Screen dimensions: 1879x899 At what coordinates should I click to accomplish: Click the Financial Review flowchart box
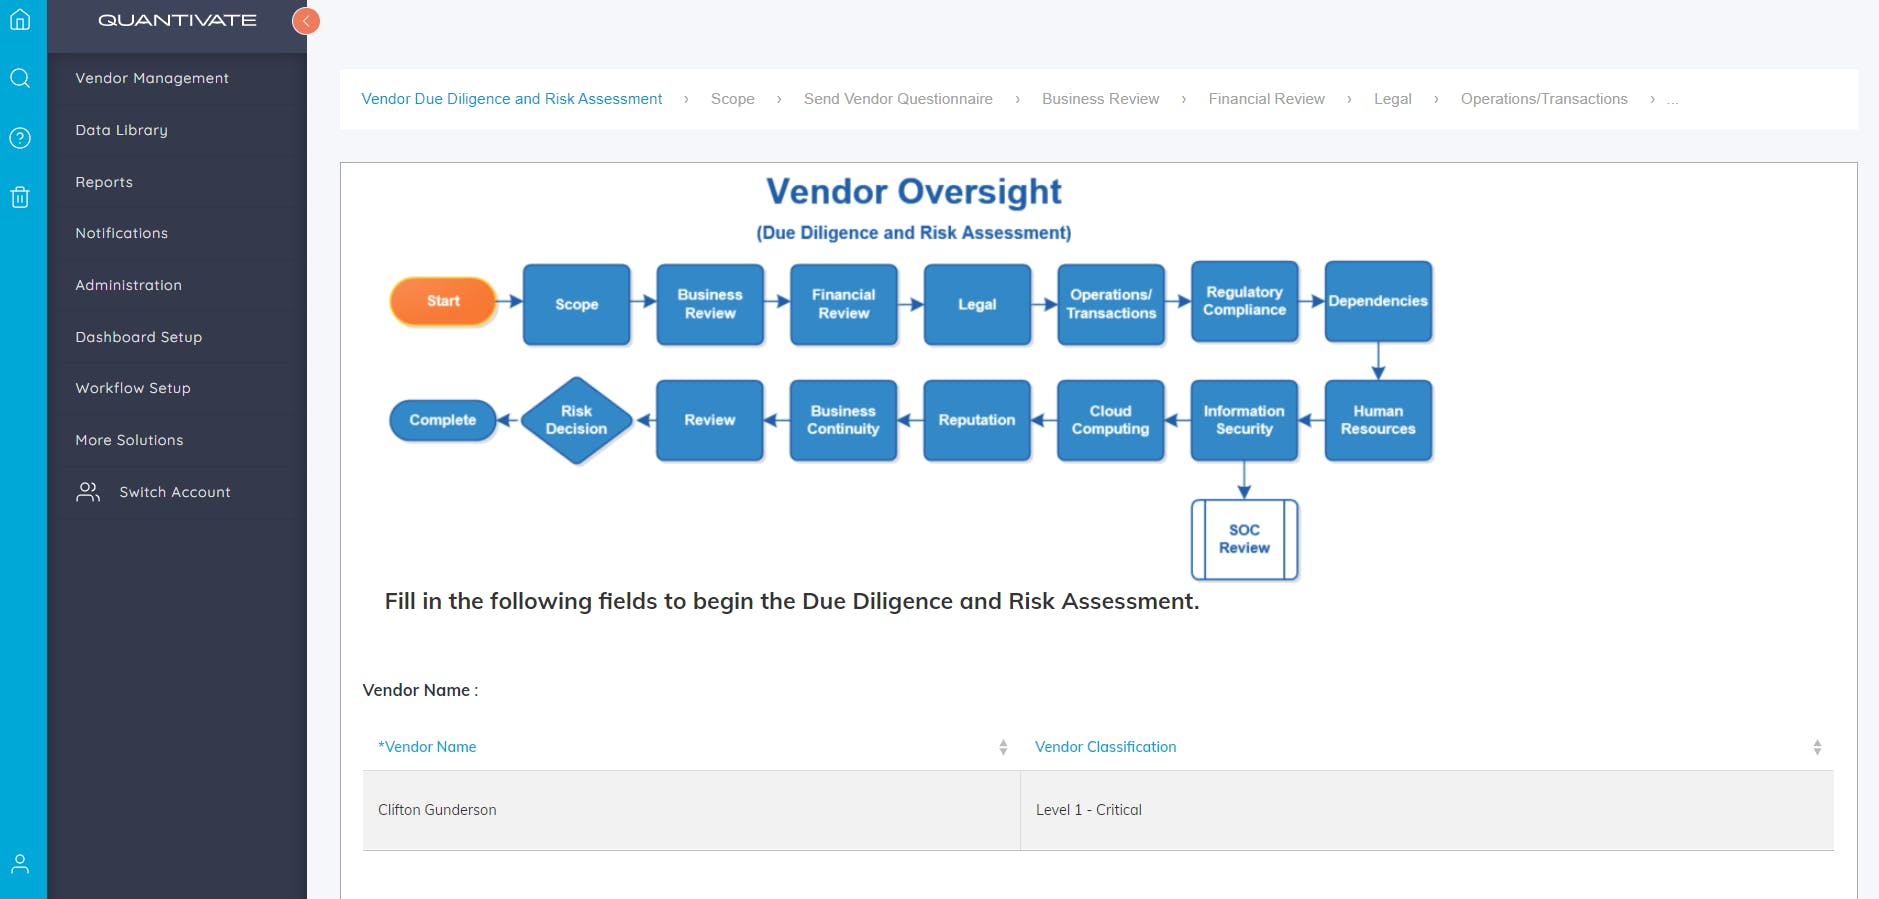click(844, 304)
